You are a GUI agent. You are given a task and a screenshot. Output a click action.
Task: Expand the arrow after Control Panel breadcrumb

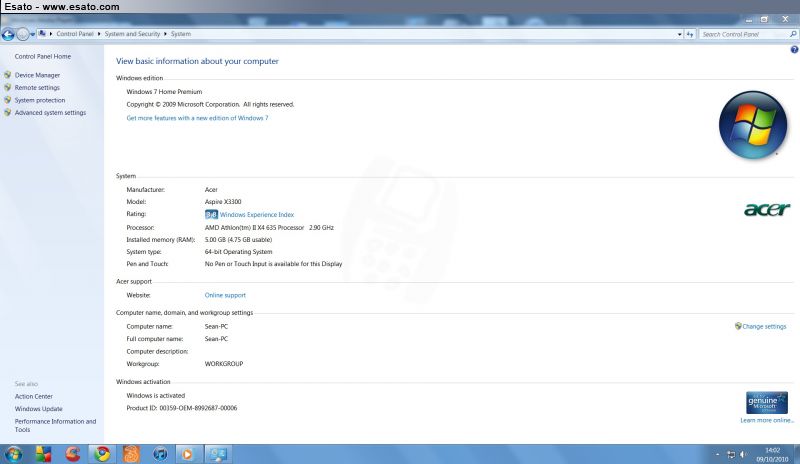(x=99, y=34)
